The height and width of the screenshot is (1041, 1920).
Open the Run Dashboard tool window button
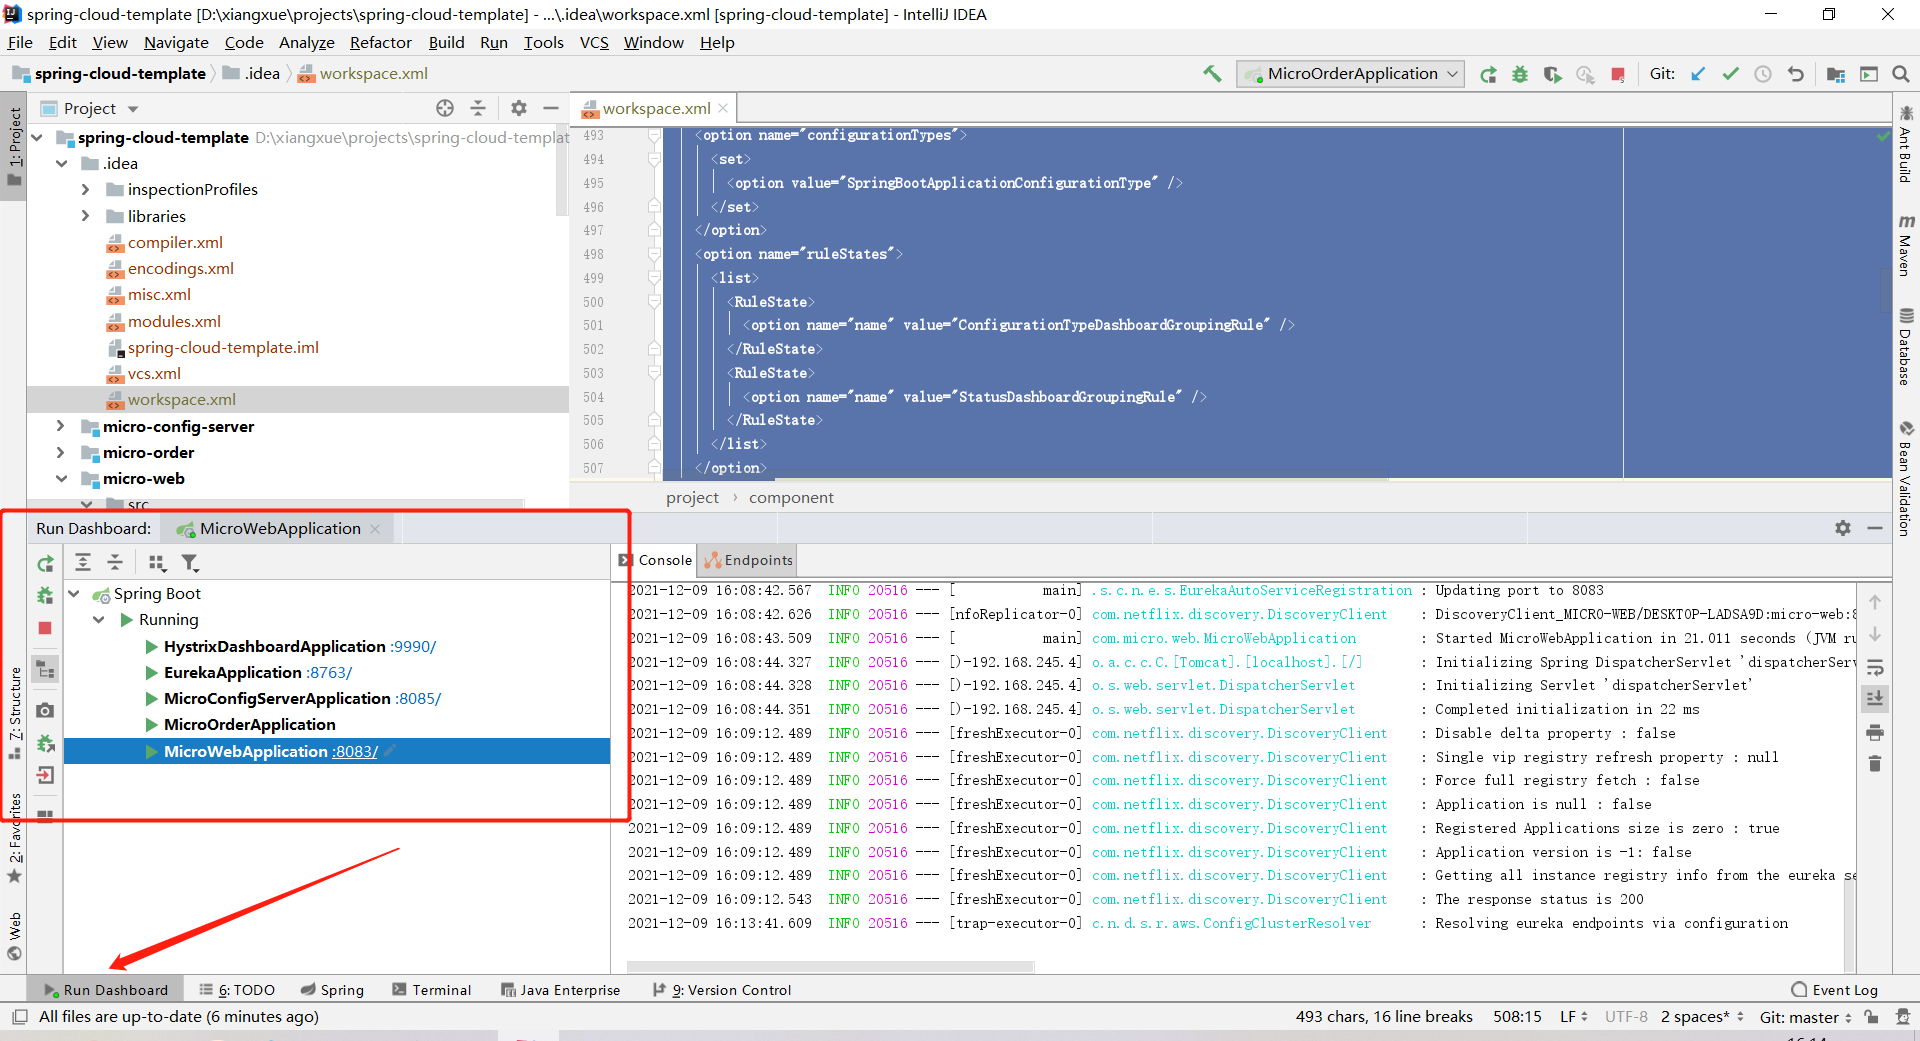pos(106,990)
